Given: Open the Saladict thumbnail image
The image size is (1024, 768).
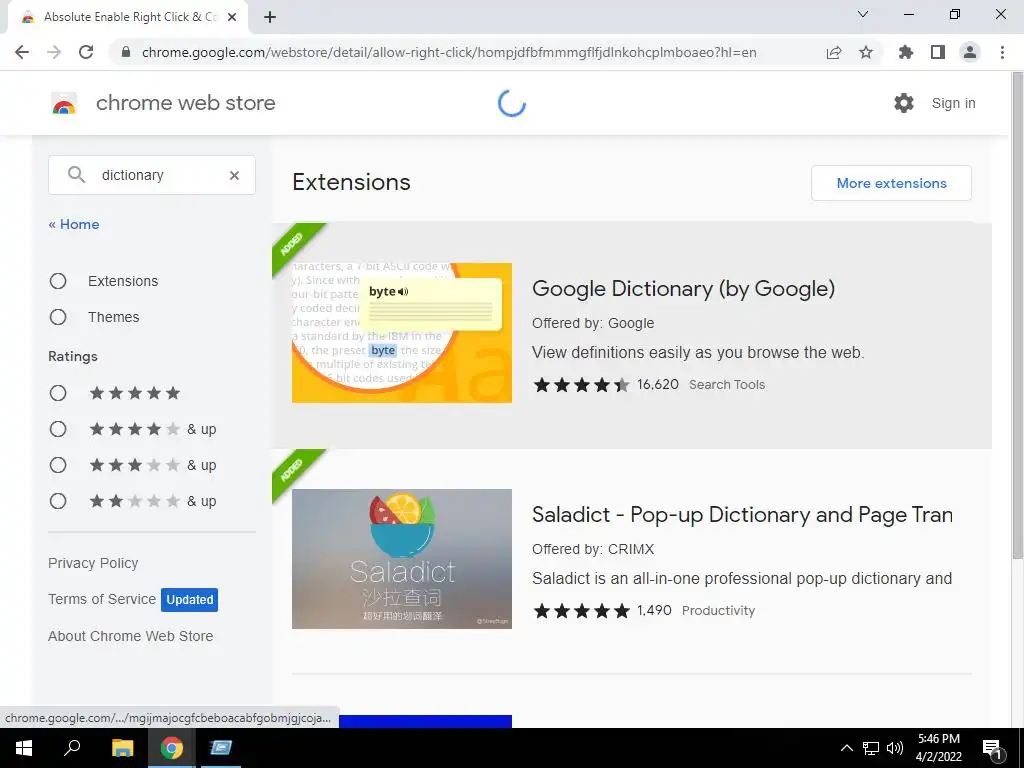Looking at the screenshot, I should (x=402, y=559).
